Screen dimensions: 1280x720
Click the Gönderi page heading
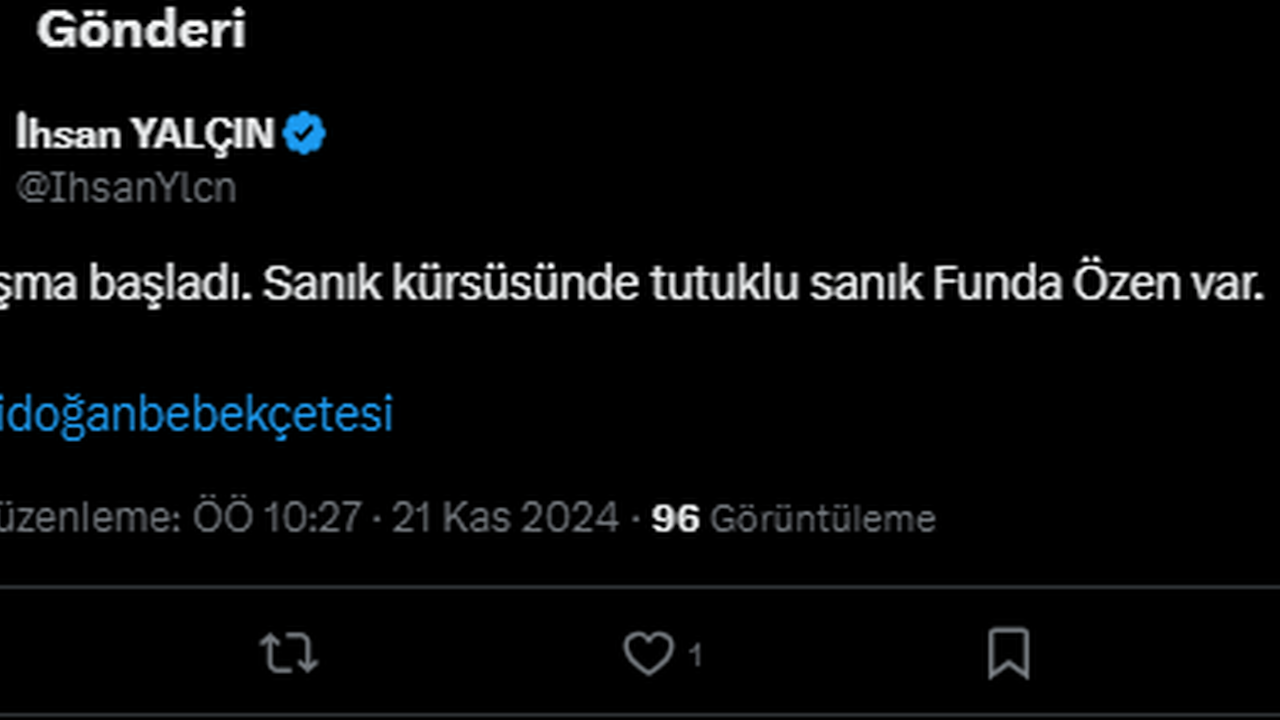[141, 31]
